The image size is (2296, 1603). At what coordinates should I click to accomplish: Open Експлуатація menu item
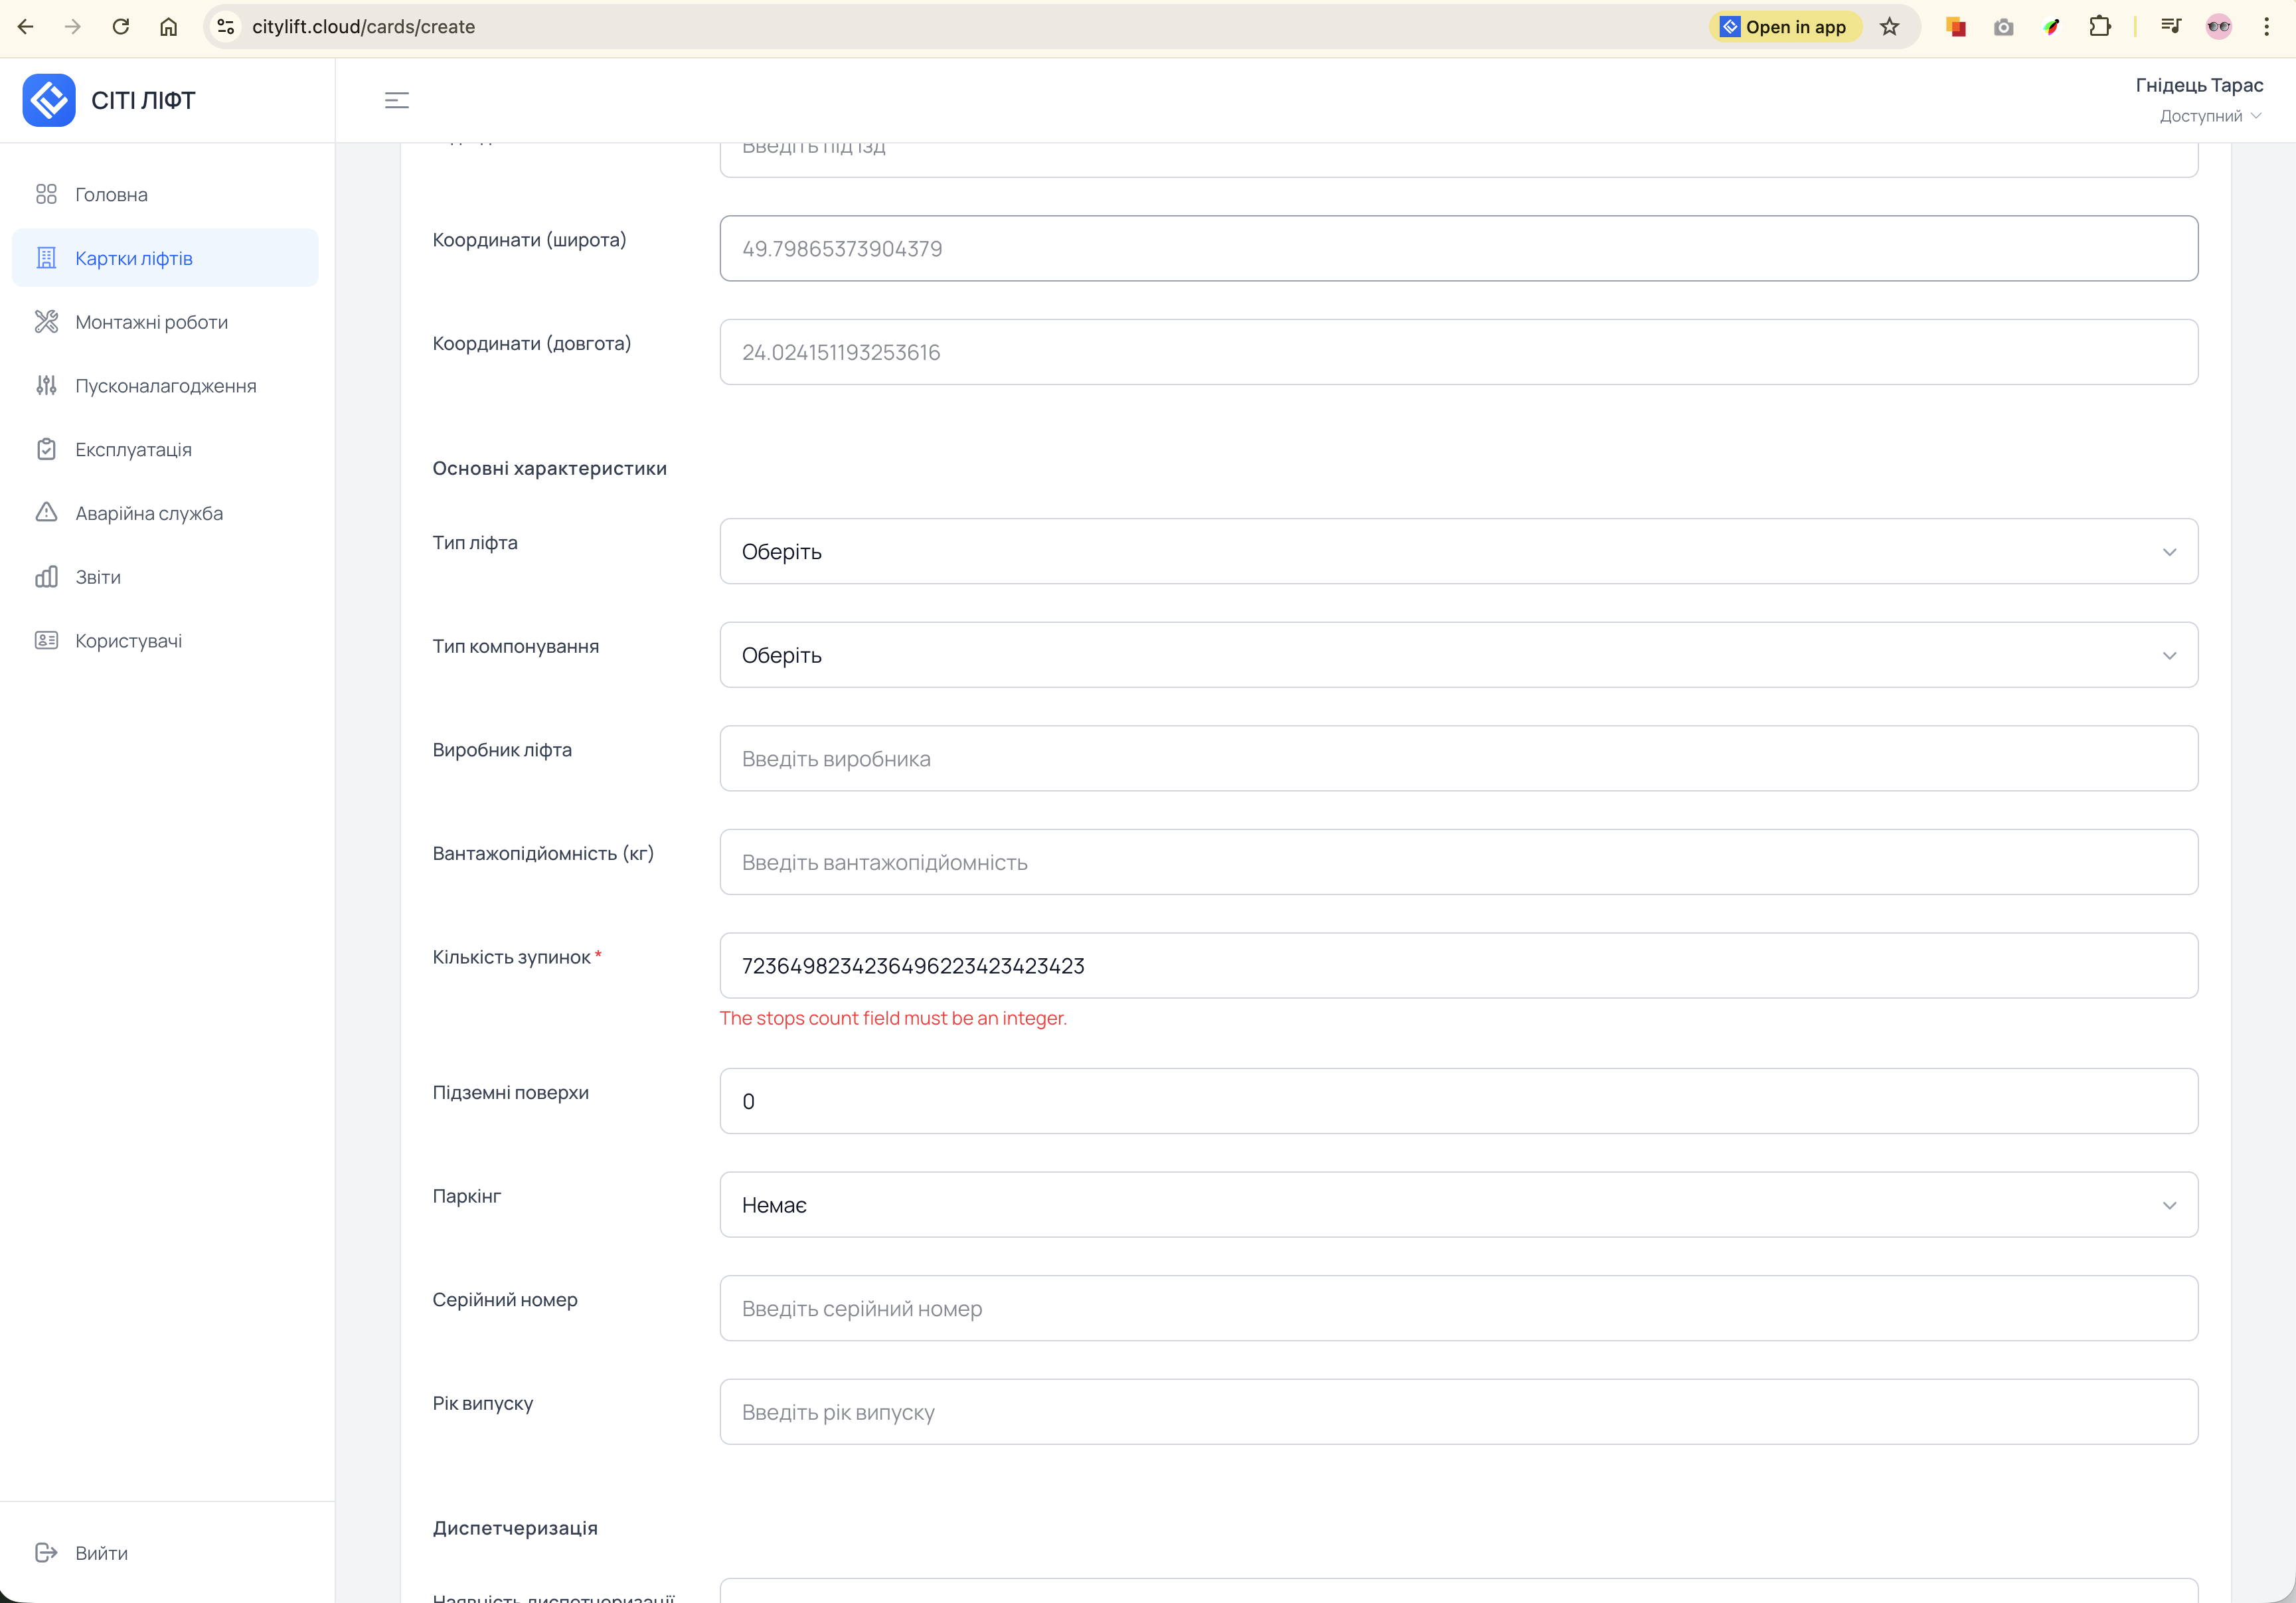[x=133, y=449]
